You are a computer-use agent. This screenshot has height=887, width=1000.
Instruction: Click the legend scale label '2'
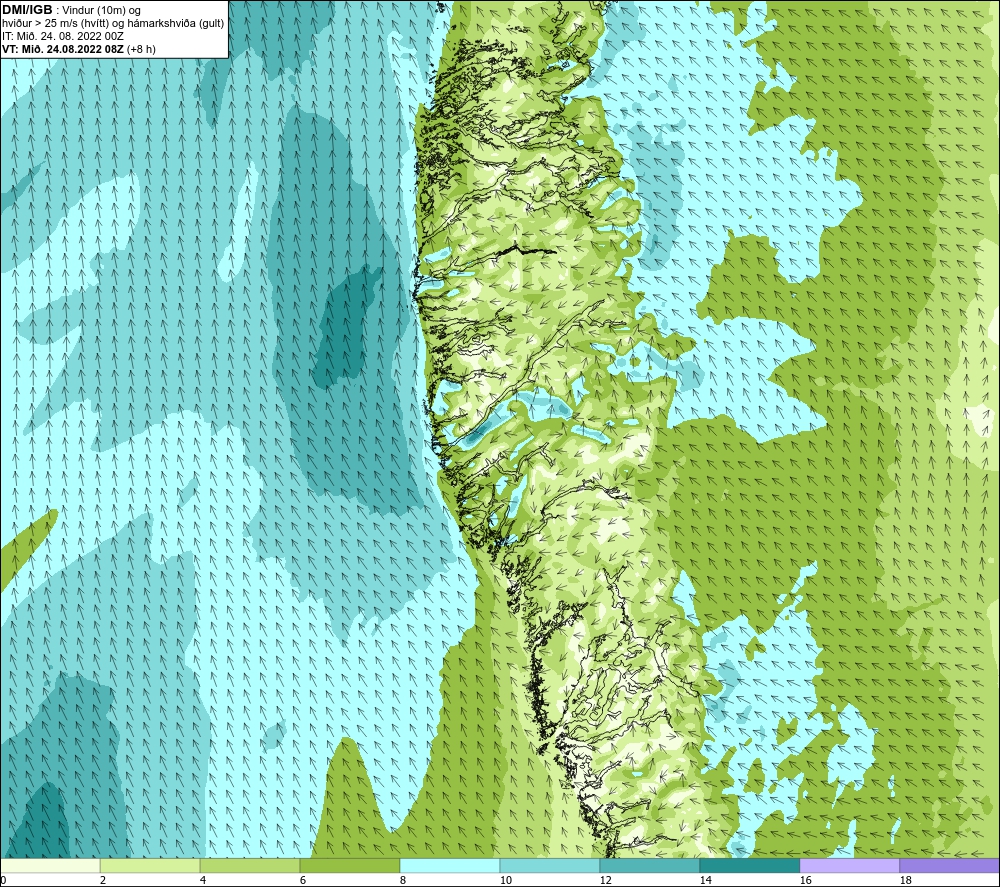pyautogui.click(x=103, y=880)
